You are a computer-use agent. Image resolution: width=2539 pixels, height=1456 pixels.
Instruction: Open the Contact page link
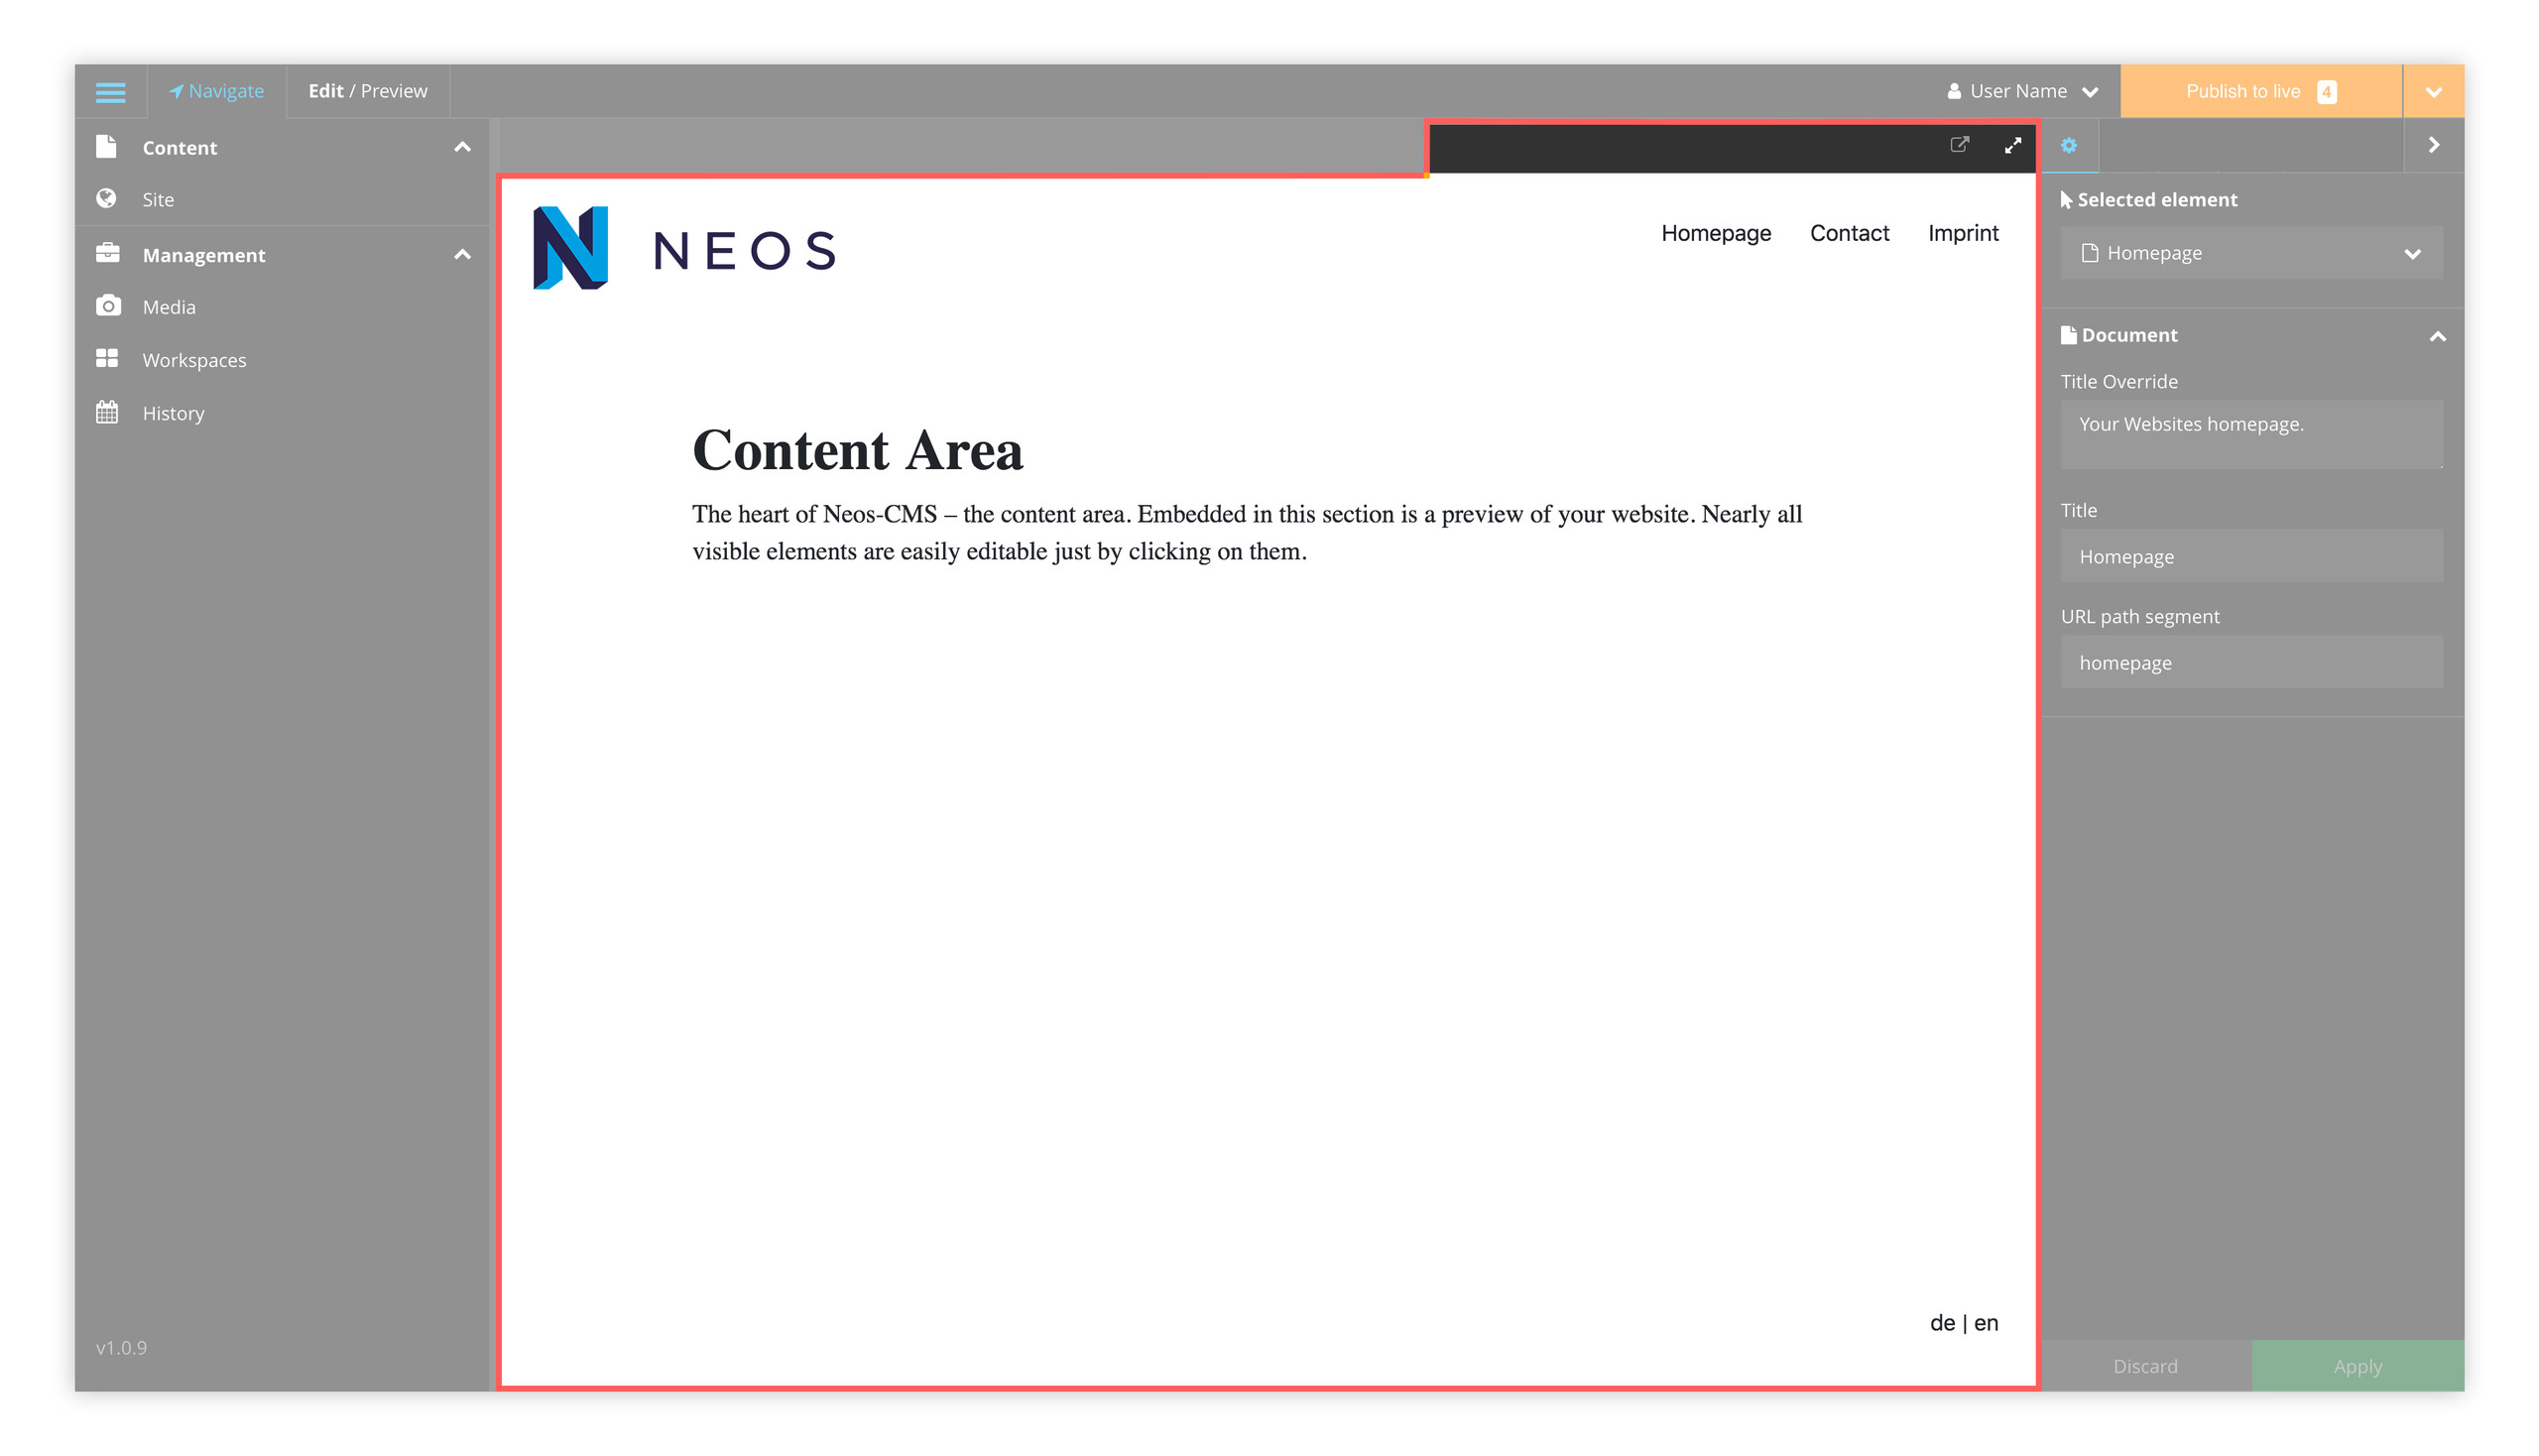(1849, 233)
